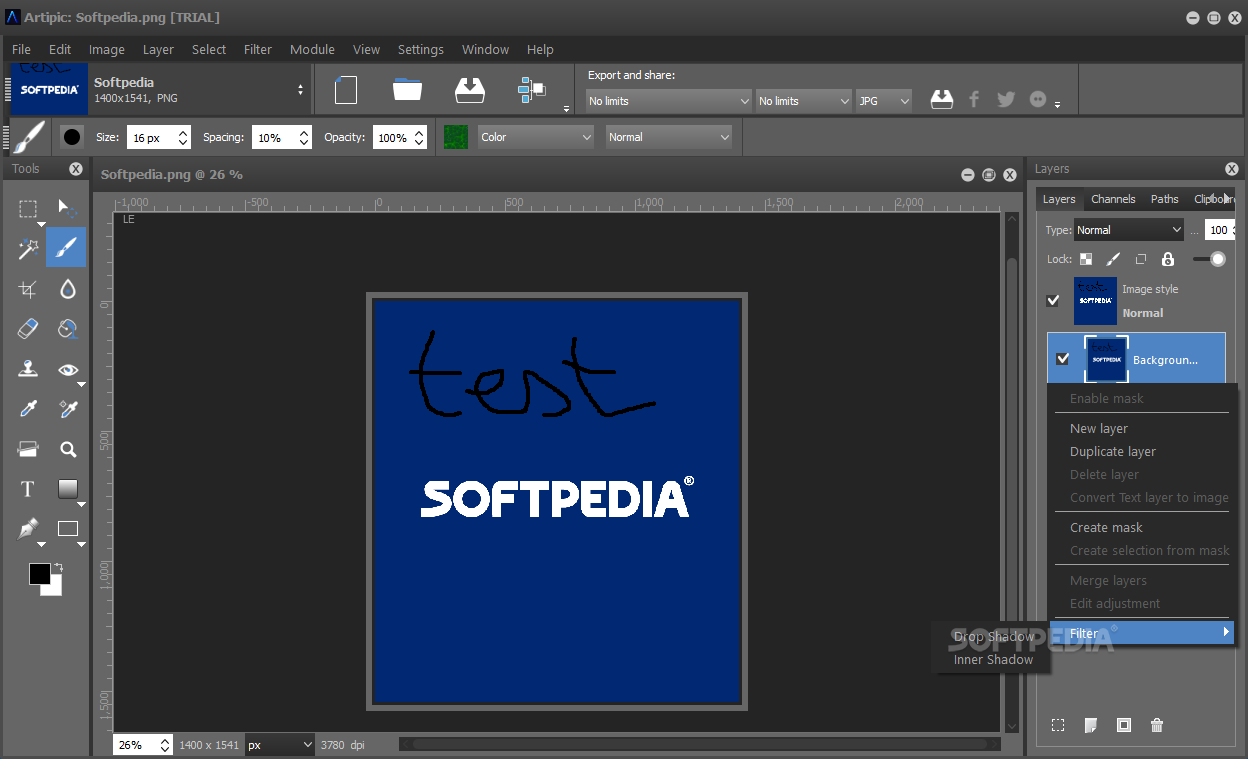Click the layer opacity slider knob
This screenshot has width=1248, height=759.
click(x=1216, y=259)
